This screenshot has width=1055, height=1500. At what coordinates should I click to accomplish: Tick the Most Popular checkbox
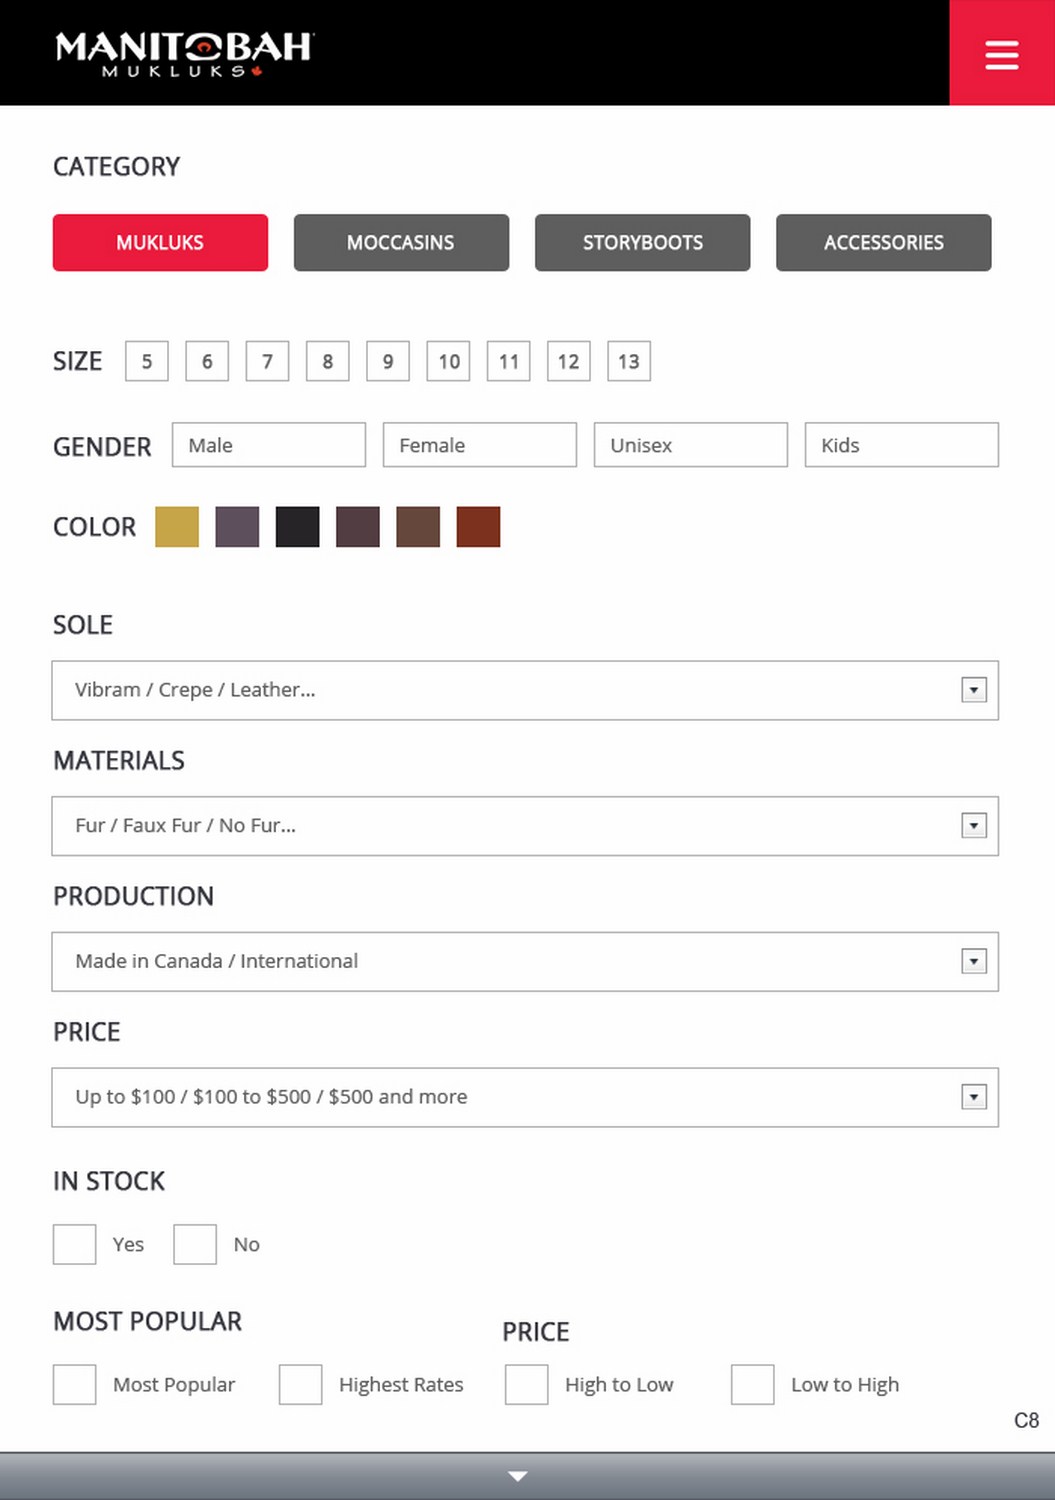(75, 1385)
